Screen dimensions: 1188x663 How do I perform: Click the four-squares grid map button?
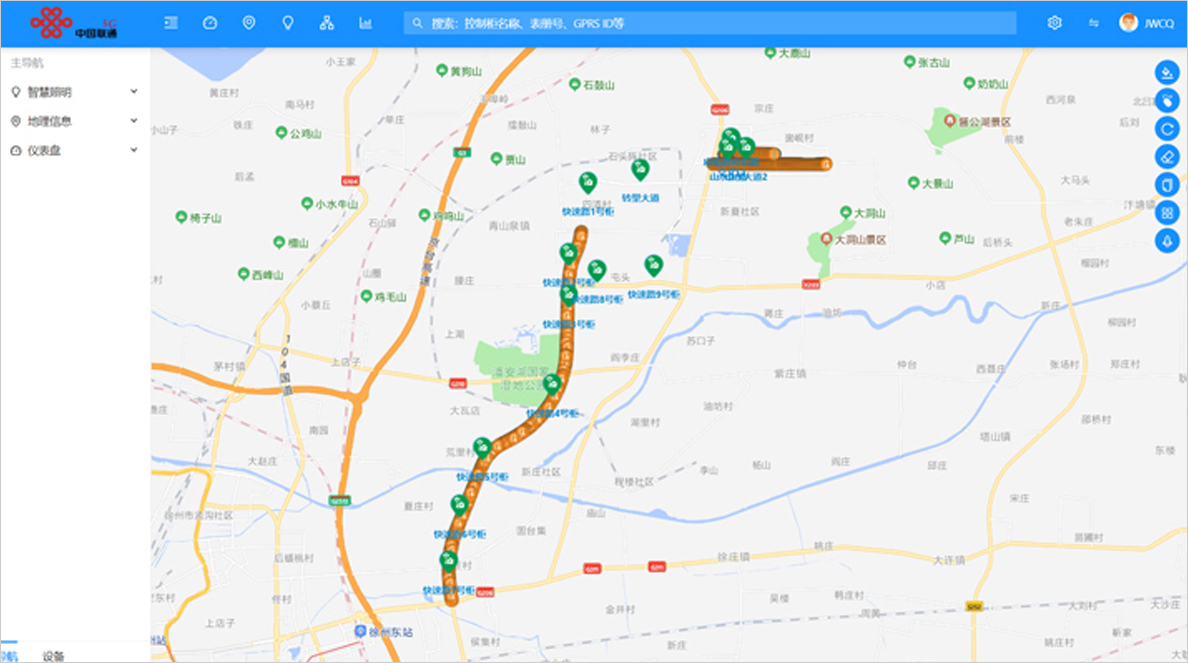(x=1167, y=212)
